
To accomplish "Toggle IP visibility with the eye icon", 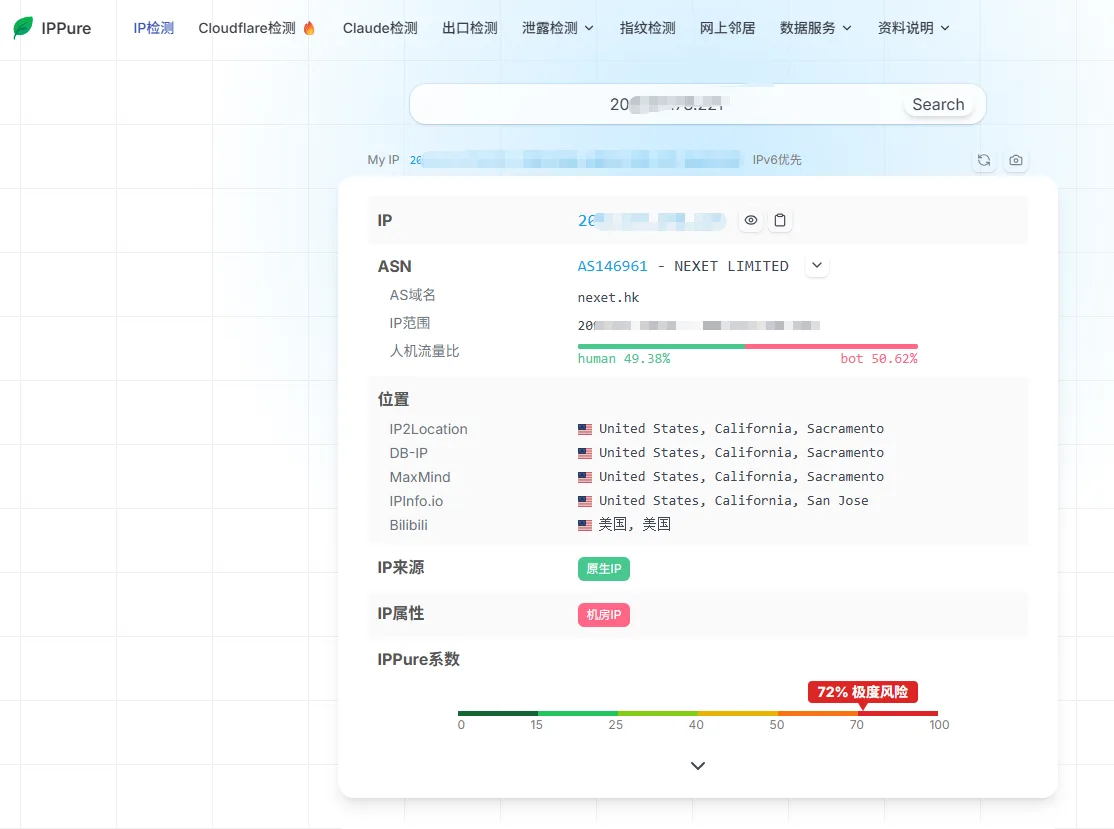I will pos(751,220).
